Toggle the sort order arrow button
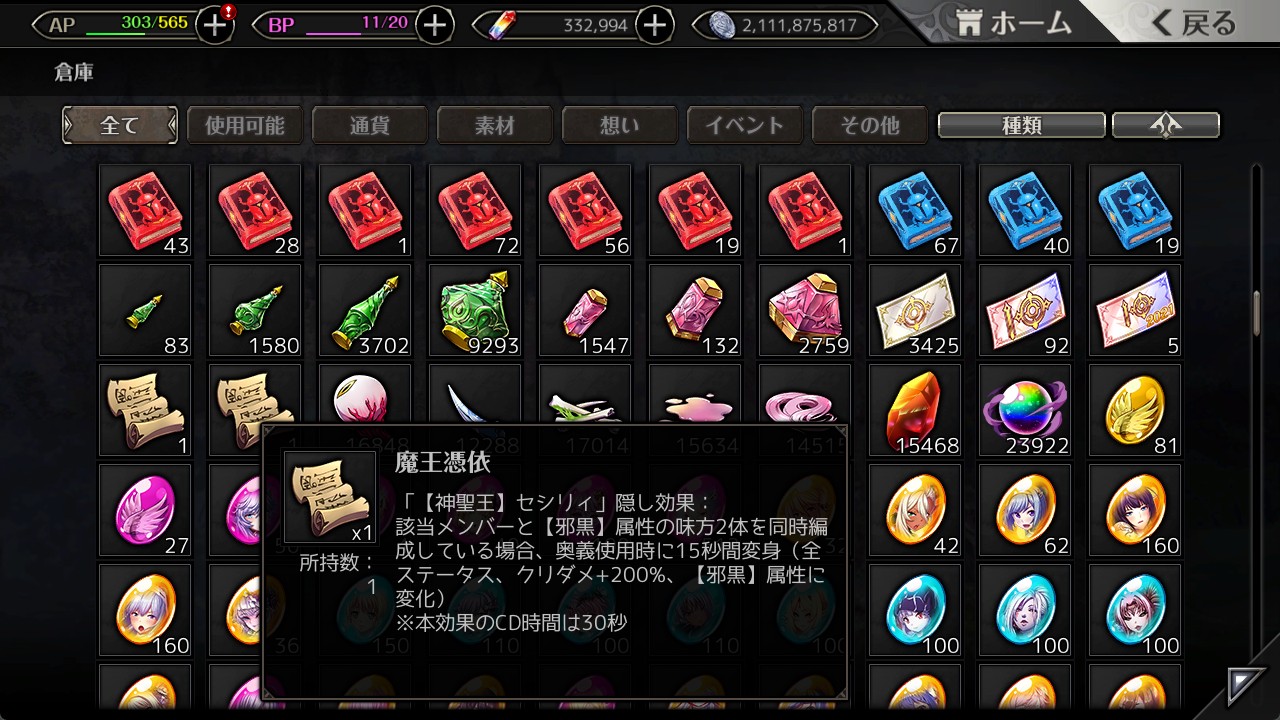 click(x=1166, y=125)
